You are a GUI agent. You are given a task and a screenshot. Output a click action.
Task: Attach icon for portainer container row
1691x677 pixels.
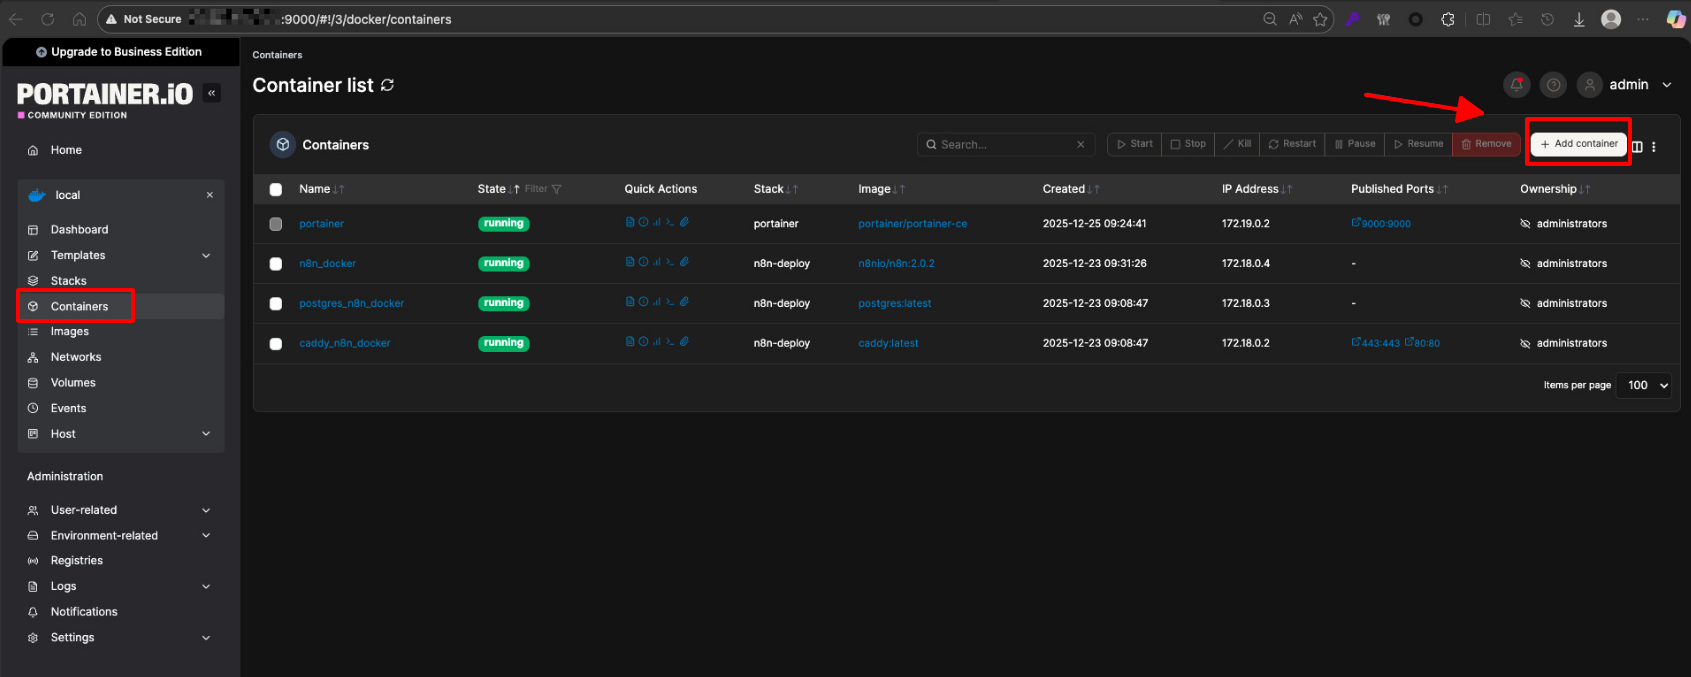coord(684,222)
